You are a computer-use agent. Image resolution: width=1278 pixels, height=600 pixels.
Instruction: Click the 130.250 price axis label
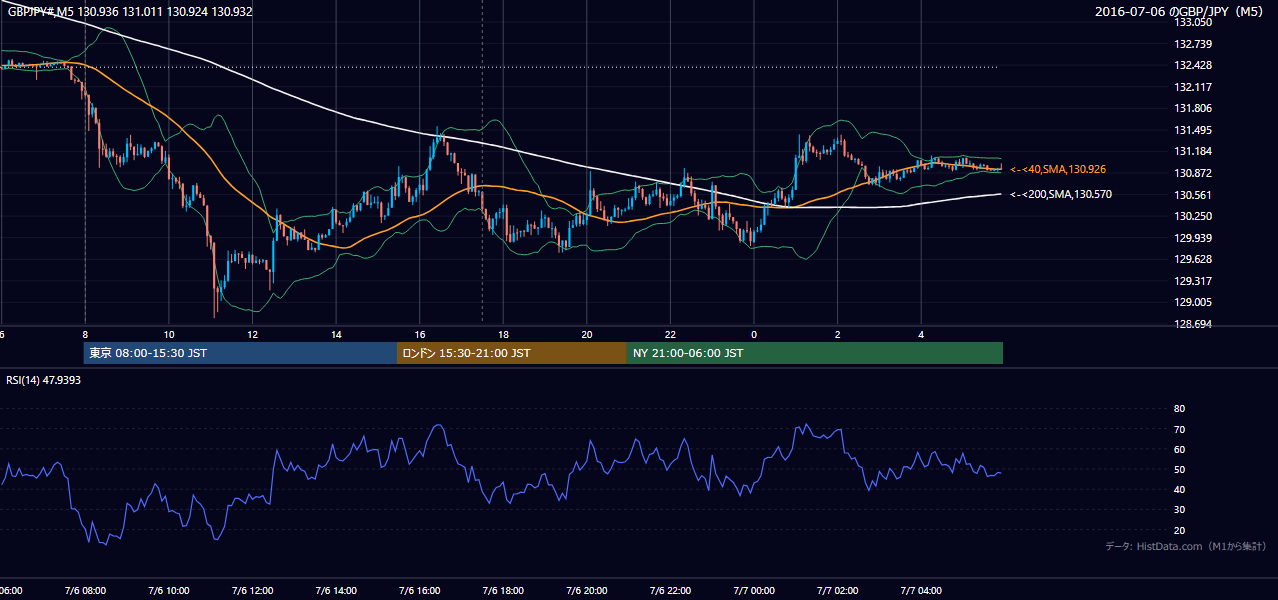1194,216
